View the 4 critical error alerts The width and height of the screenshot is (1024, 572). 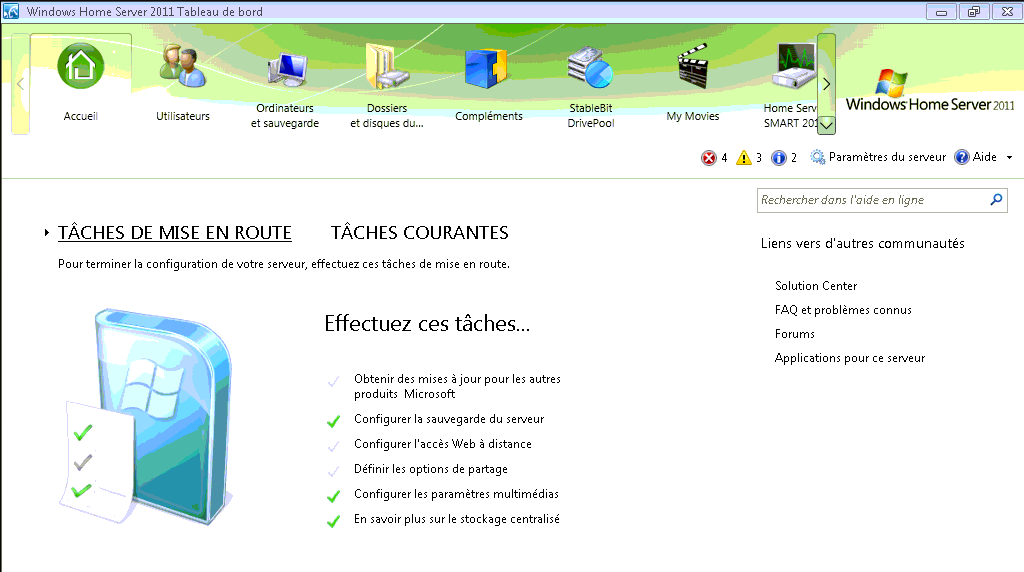[714, 157]
